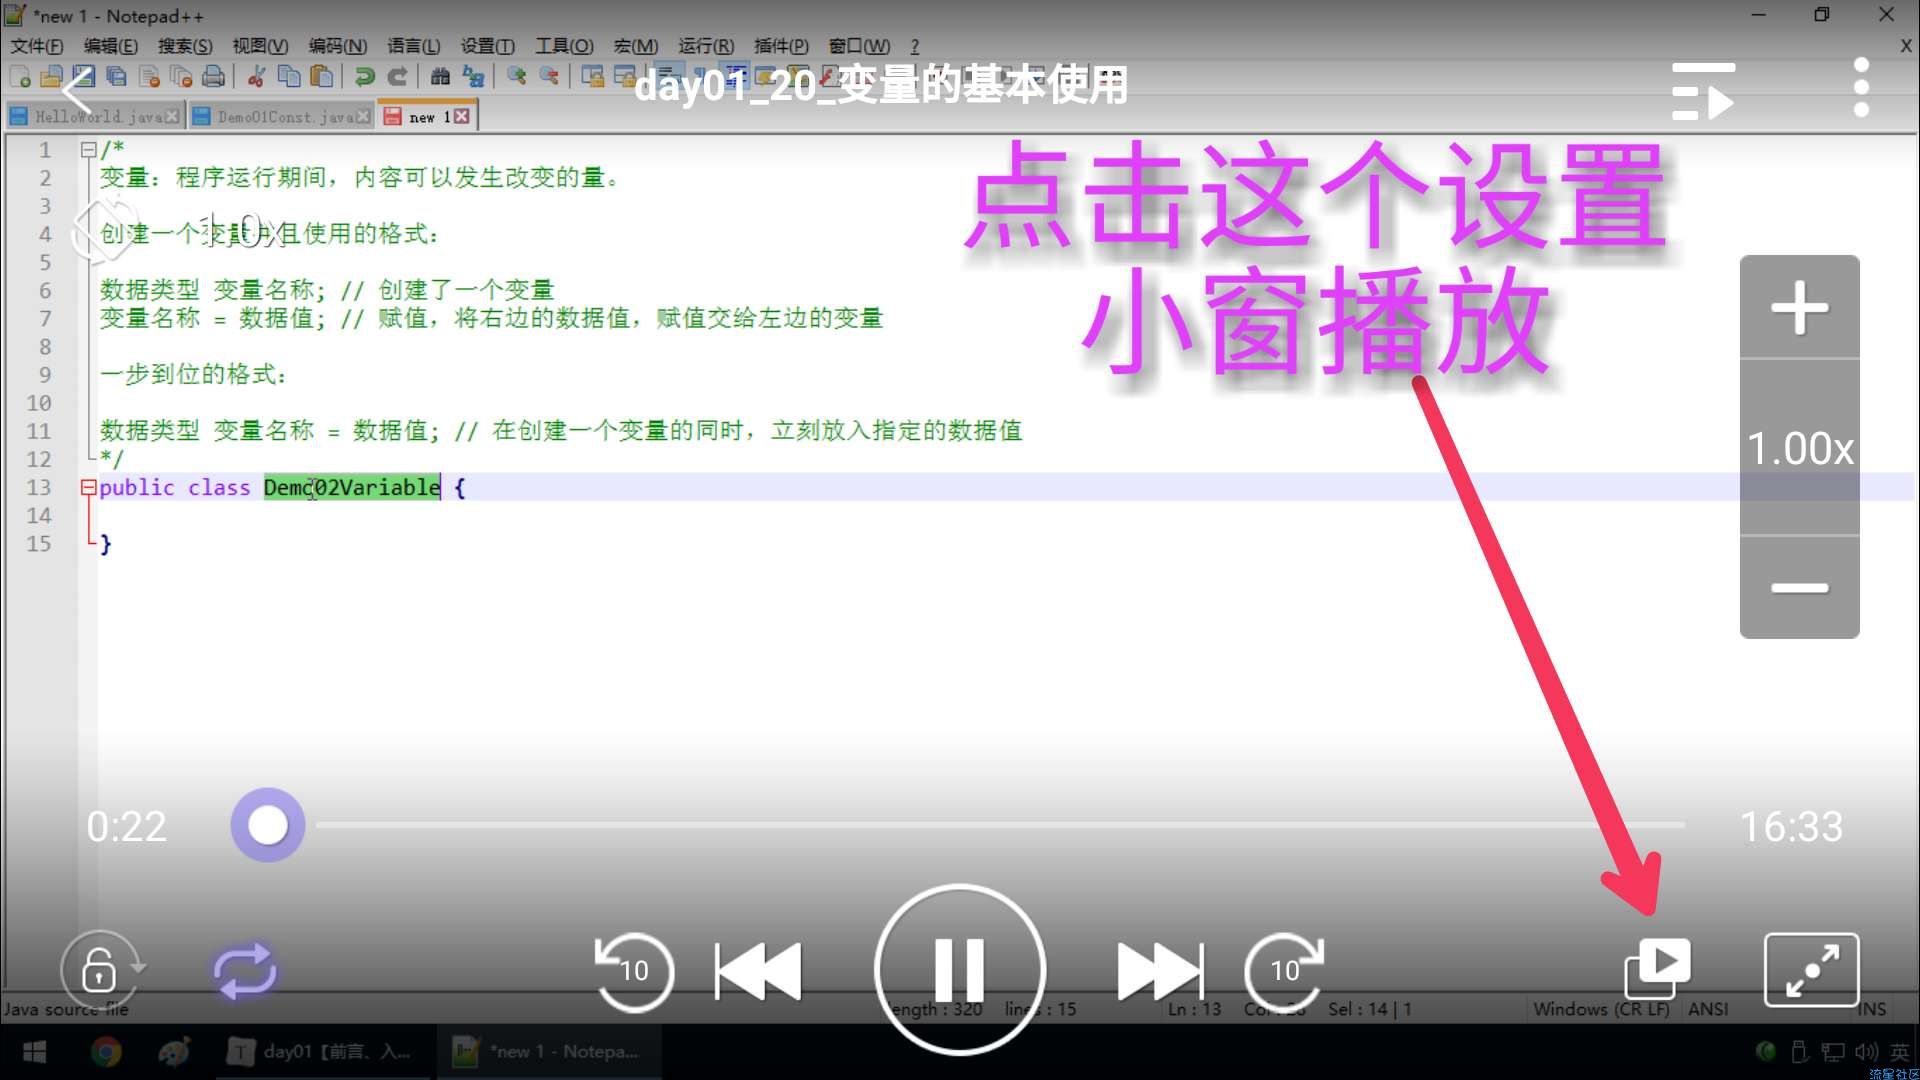The width and height of the screenshot is (1920, 1080).
Task: Click the Cut scissors toolbar icon
Action: point(256,76)
